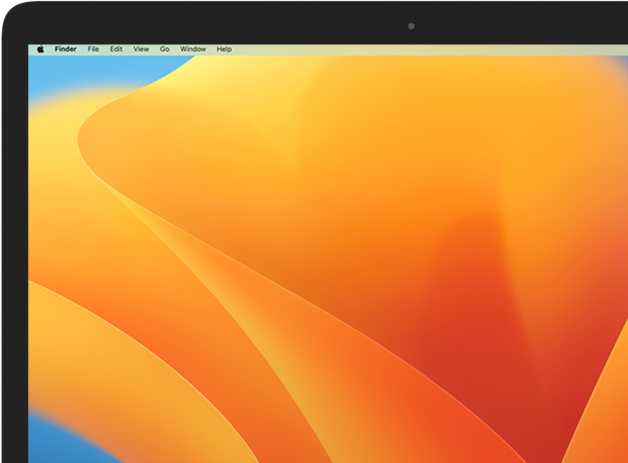The height and width of the screenshot is (463, 628).
Task: Open the Edit menu
Action: [x=116, y=49]
